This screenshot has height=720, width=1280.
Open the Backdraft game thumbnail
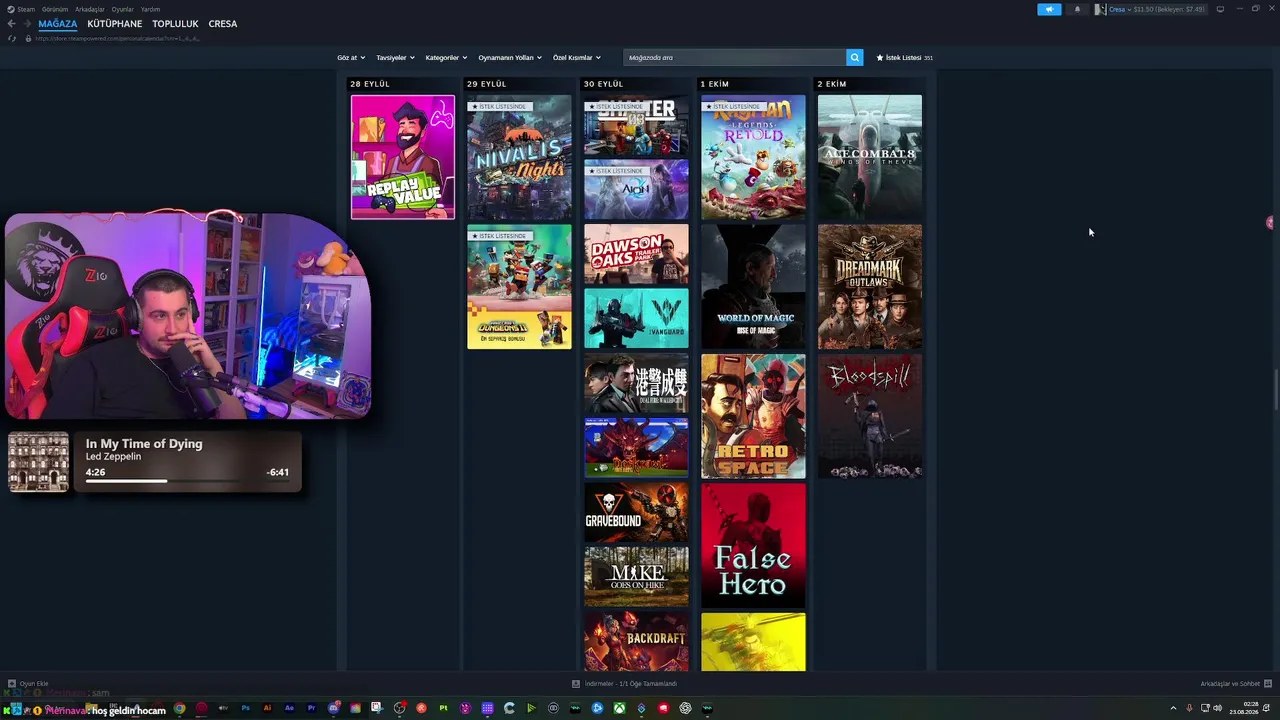pyautogui.click(x=636, y=641)
